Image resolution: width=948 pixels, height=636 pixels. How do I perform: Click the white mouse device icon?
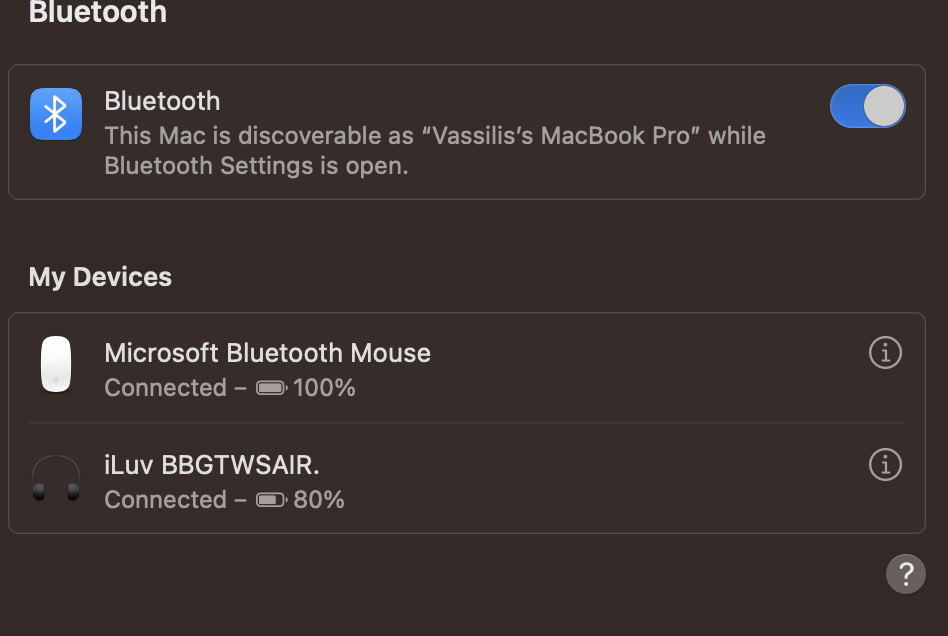pos(55,364)
